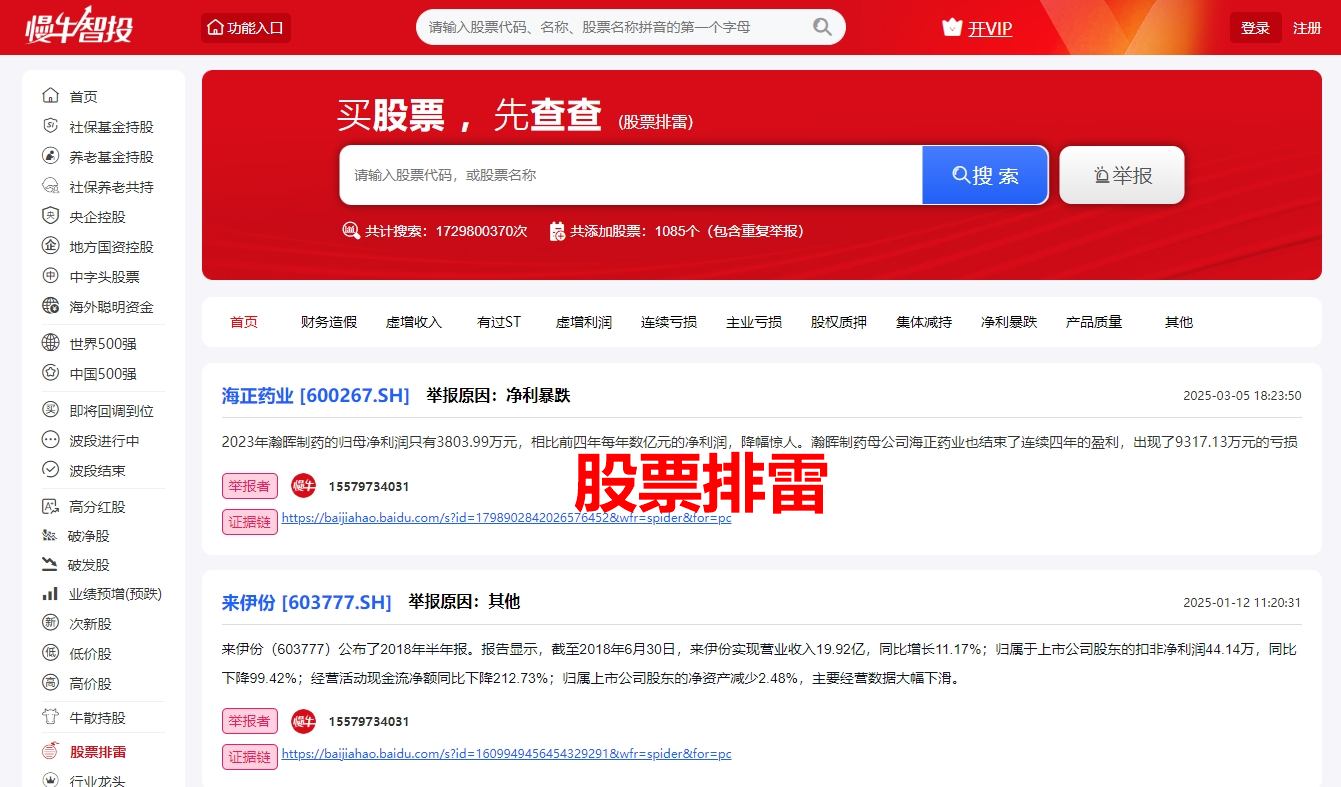
Task: Click the 共计搜索 counter icon
Action: tap(351, 231)
